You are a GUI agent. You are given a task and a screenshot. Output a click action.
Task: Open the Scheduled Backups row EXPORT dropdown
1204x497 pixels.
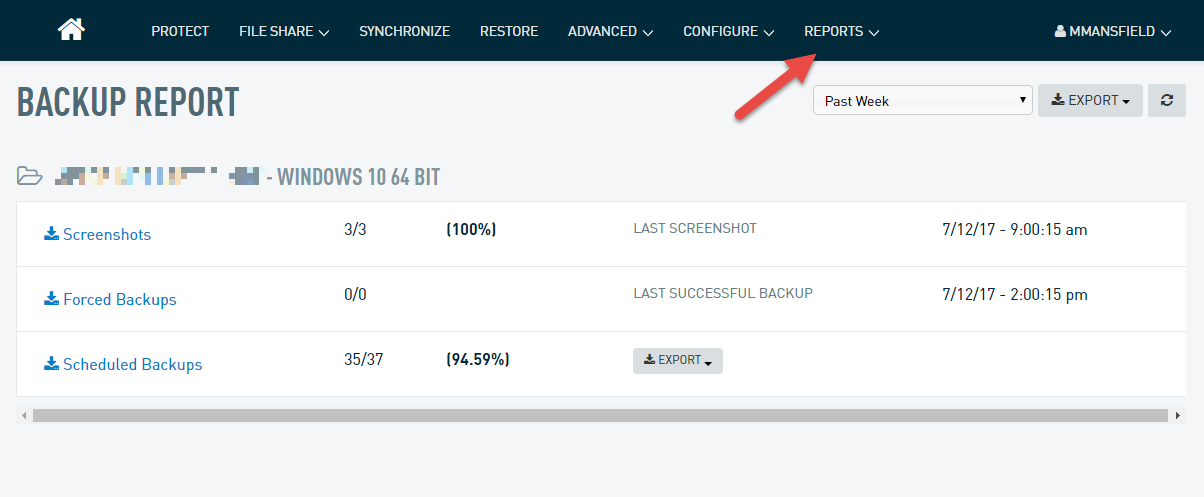tap(677, 360)
